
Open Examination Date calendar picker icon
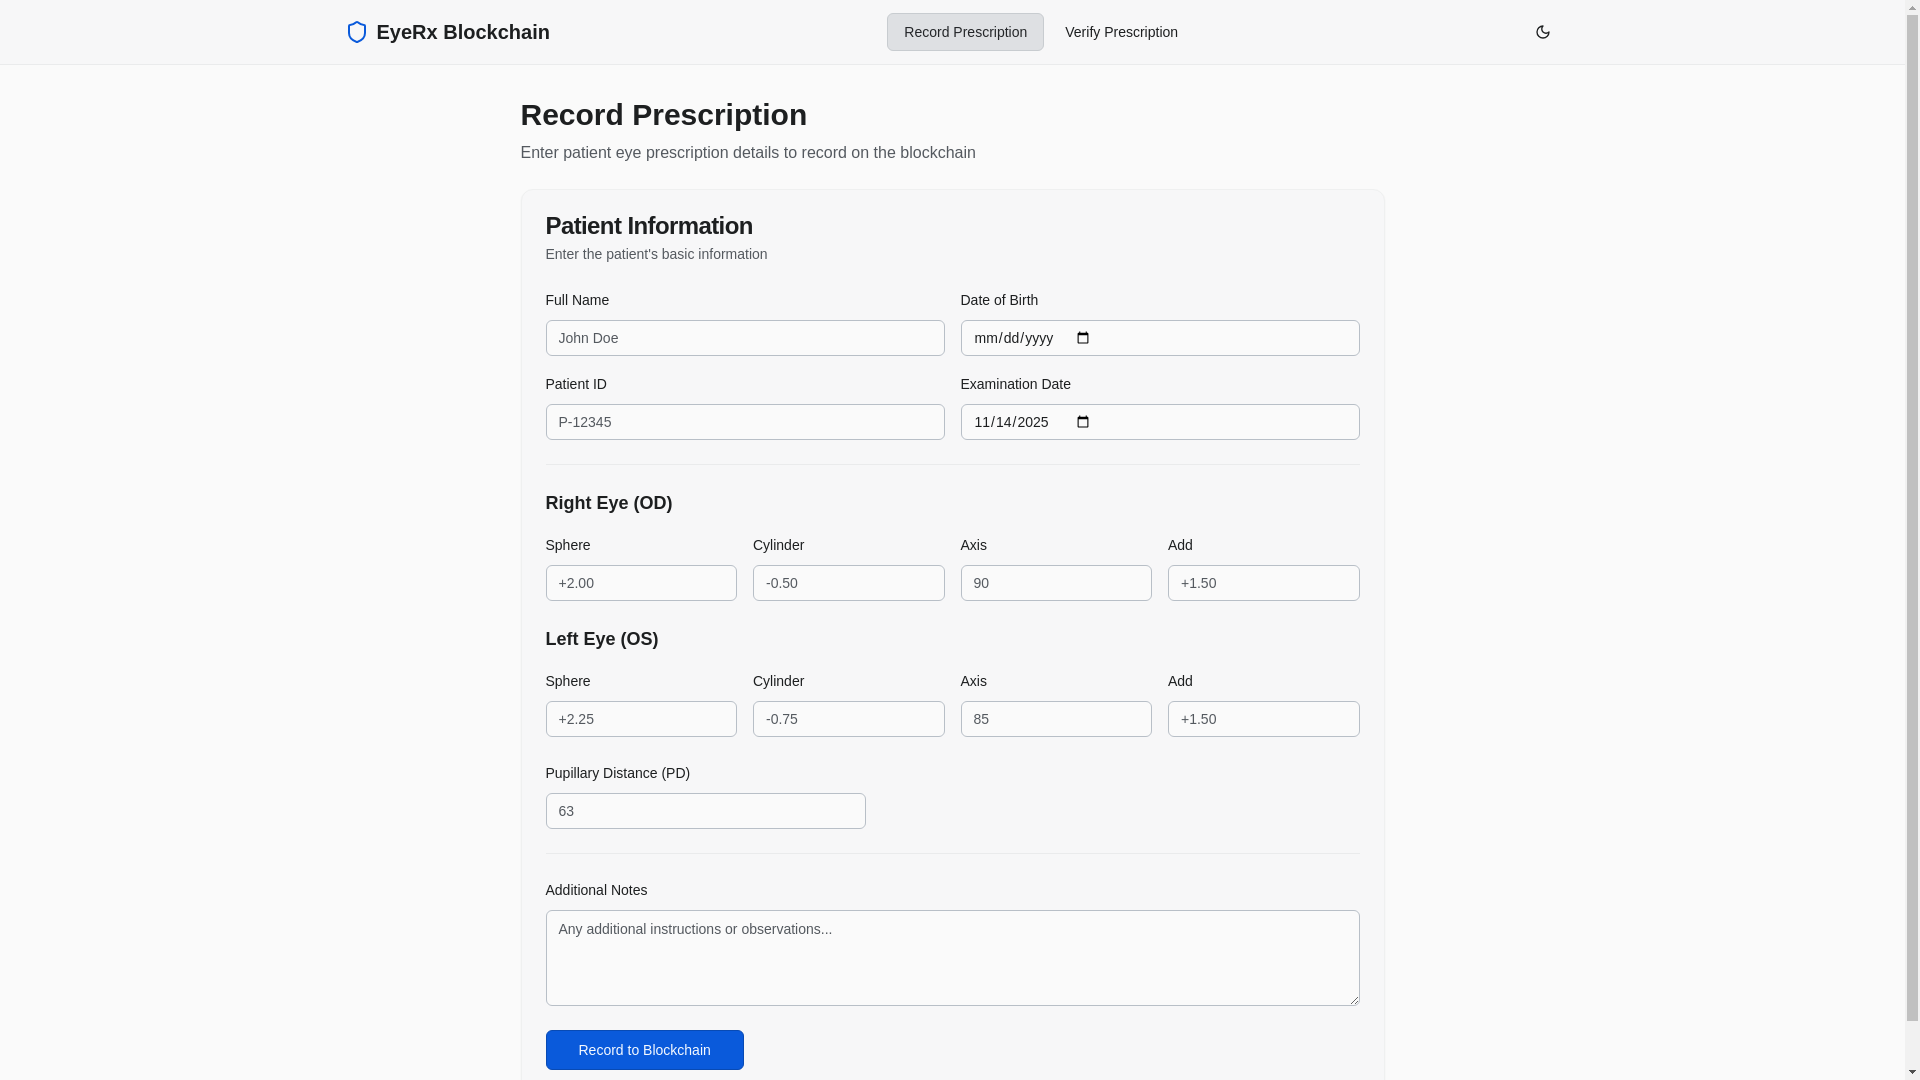point(1083,422)
